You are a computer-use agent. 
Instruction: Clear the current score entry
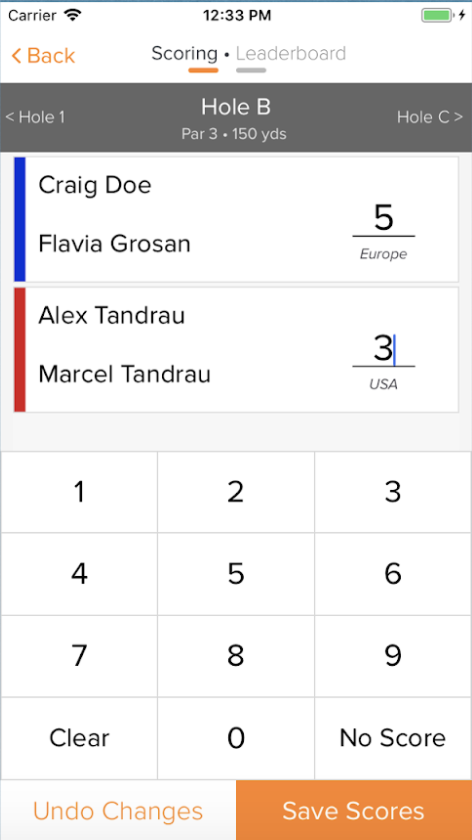[x=79, y=738]
